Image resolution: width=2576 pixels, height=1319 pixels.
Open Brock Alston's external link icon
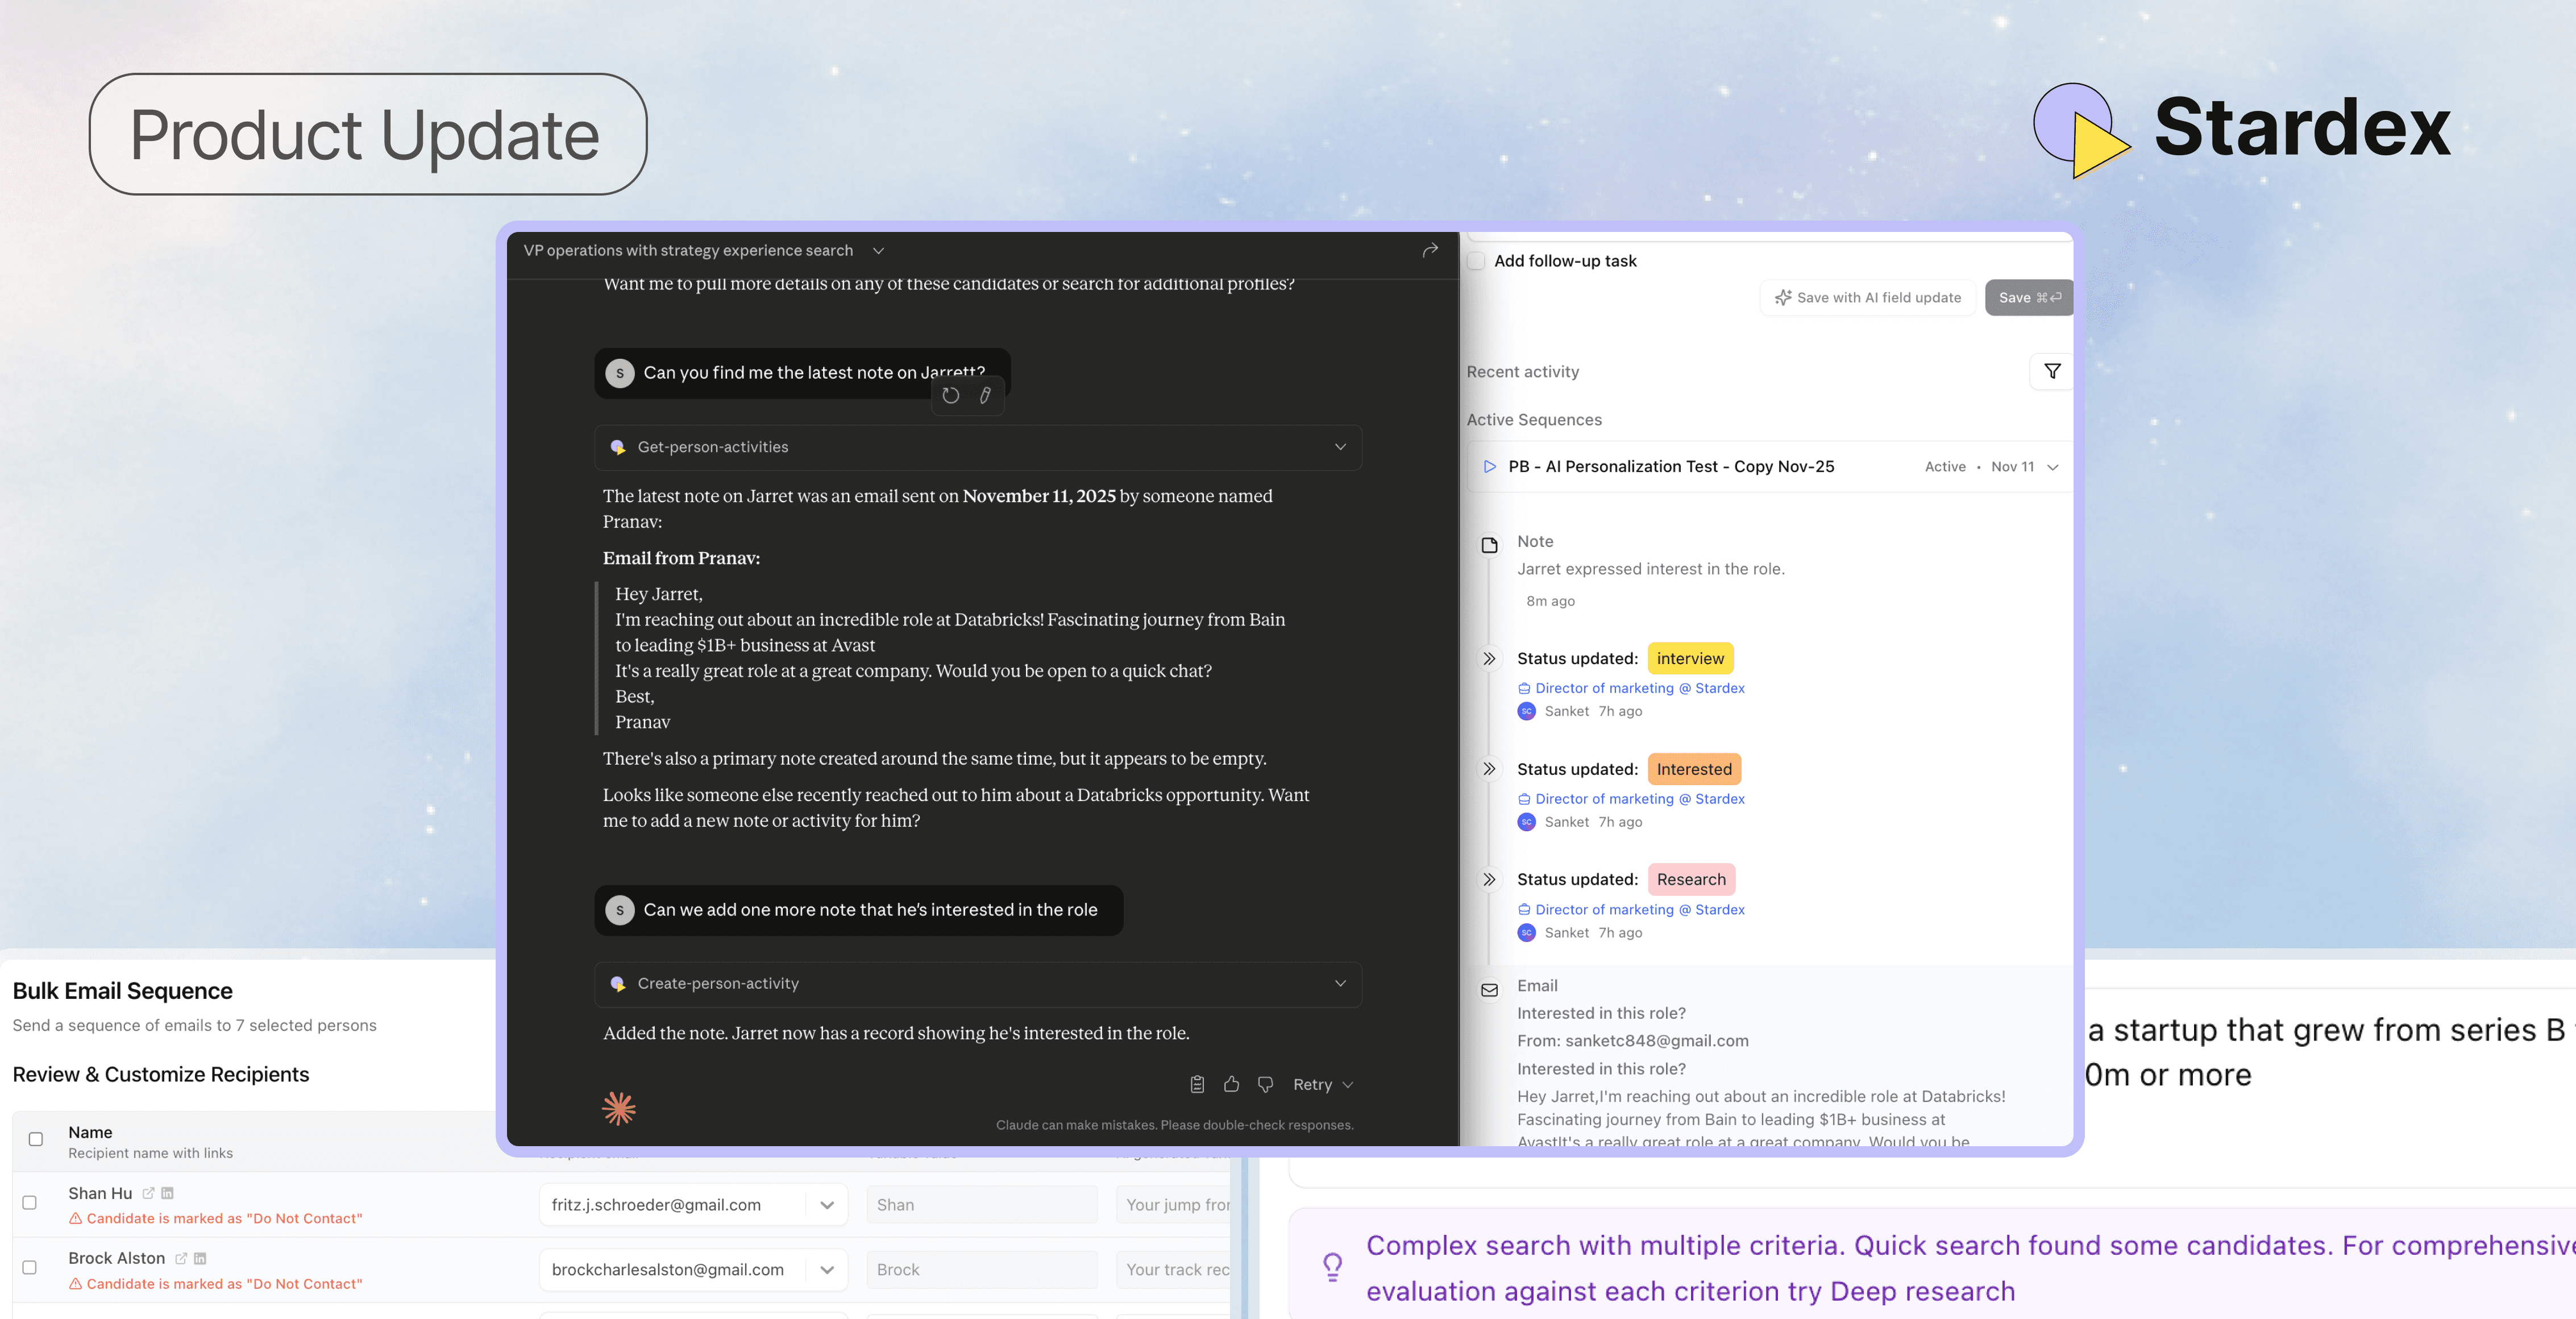(x=180, y=1258)
